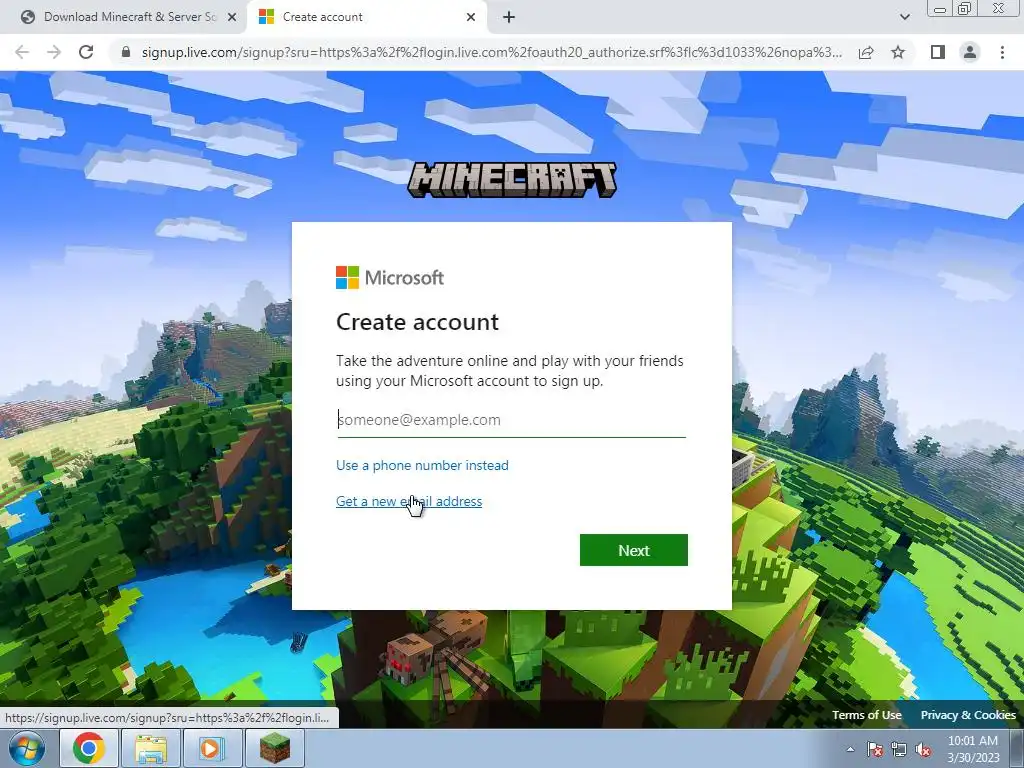Open Windows Explorer from the taskbar
The image size is (1024, 768).
151,748
